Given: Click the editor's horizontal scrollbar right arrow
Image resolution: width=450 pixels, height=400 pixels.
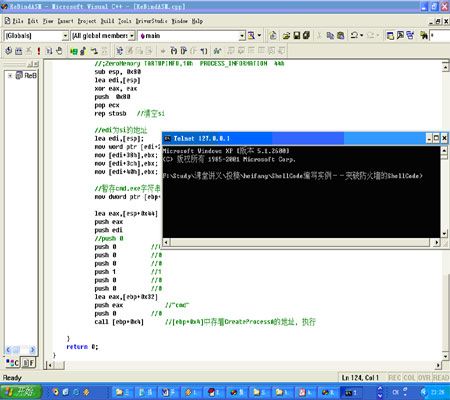Looking at the screenshot, I should point(438,365).
